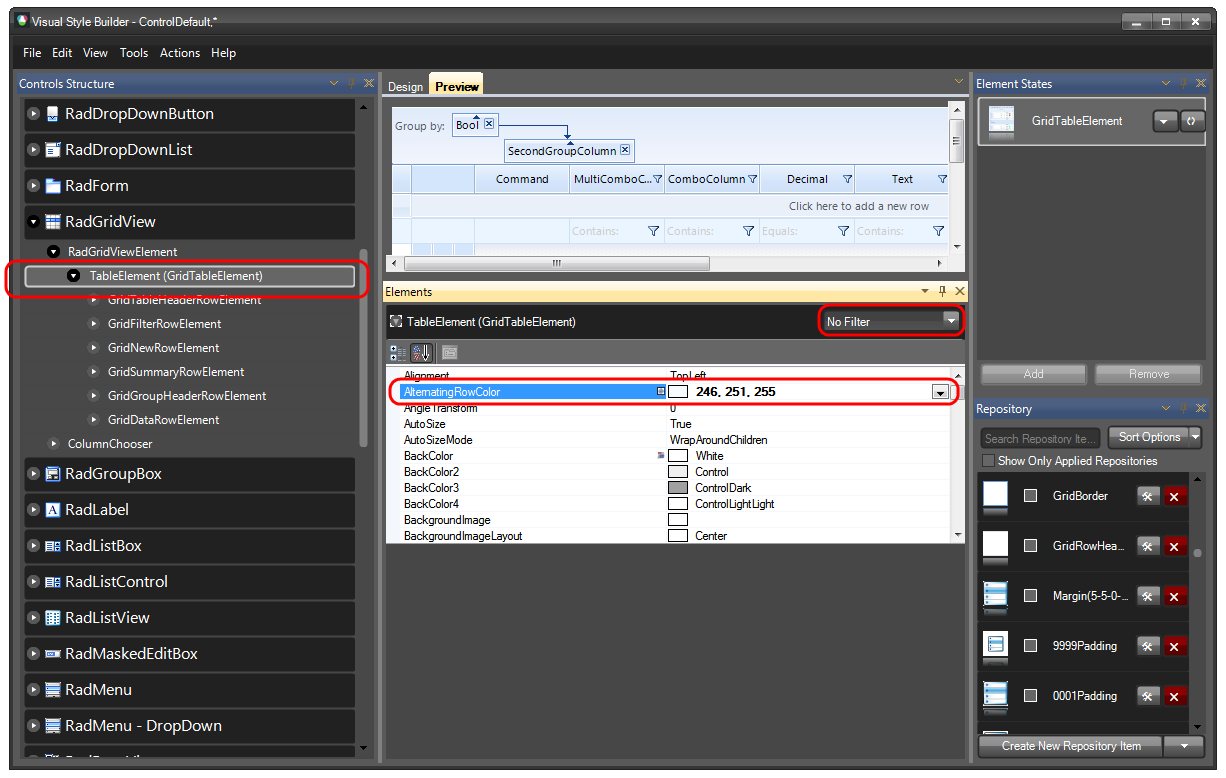Click the BackColor2 Control swatch
Screen dimensions: 1226x778
pyautogui.click(x=678, y=472)
